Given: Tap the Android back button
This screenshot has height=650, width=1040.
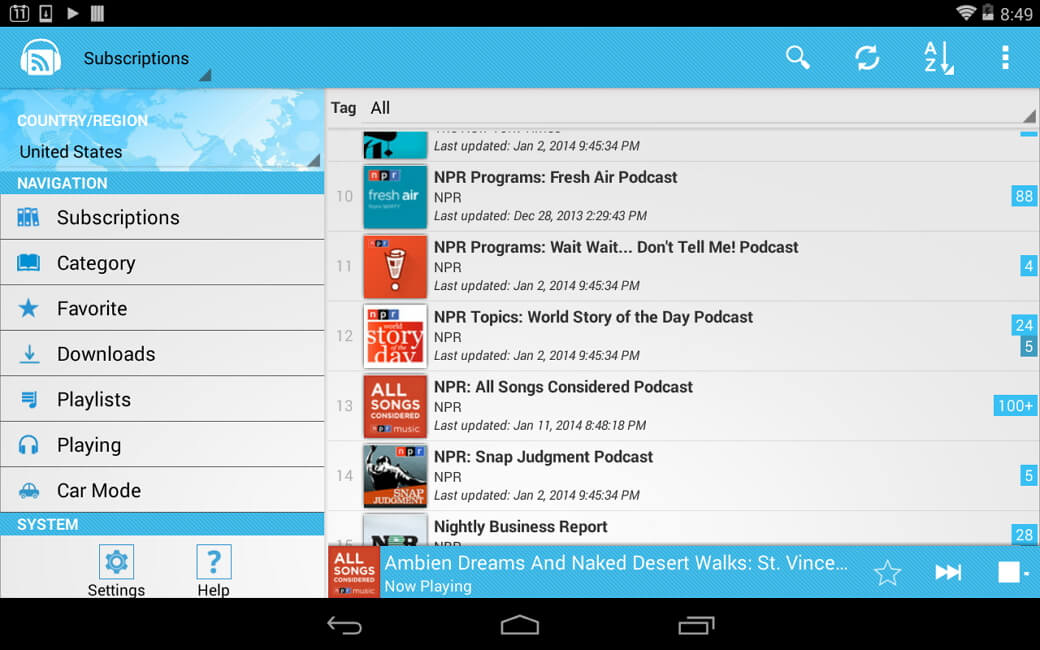Looking at the screenshot, I should click(344, 625).
